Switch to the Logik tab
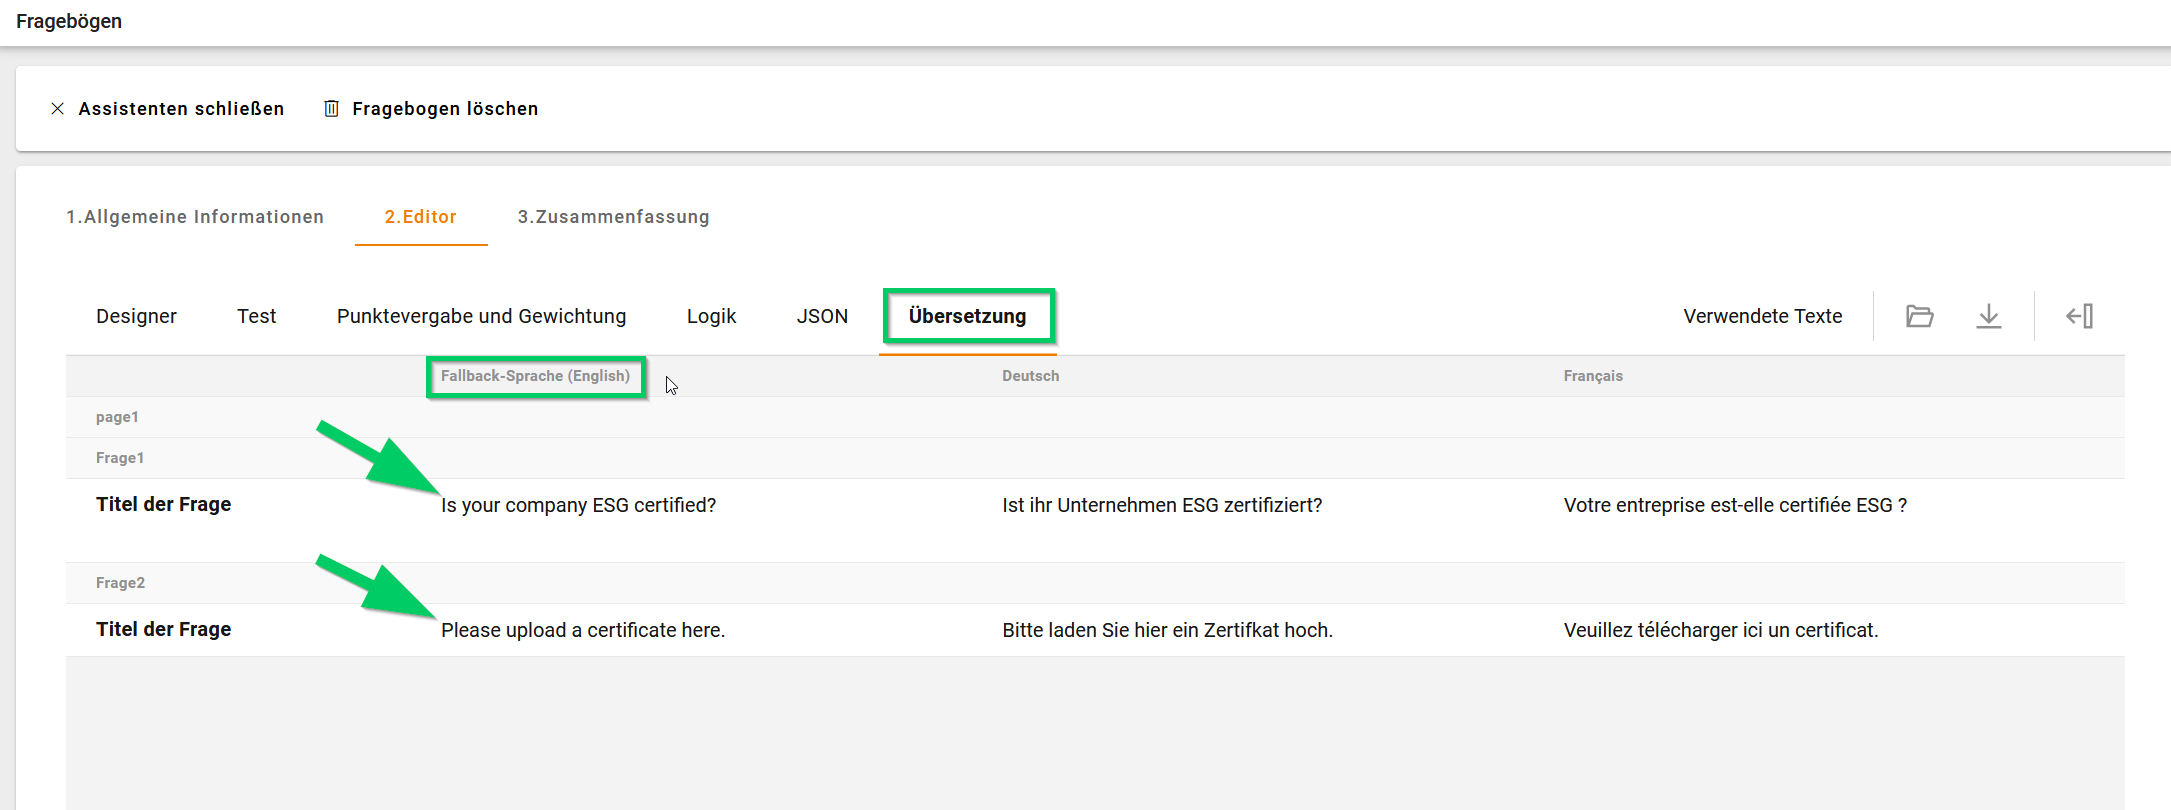Screen dimensions: 2171x810 (711, 316)
